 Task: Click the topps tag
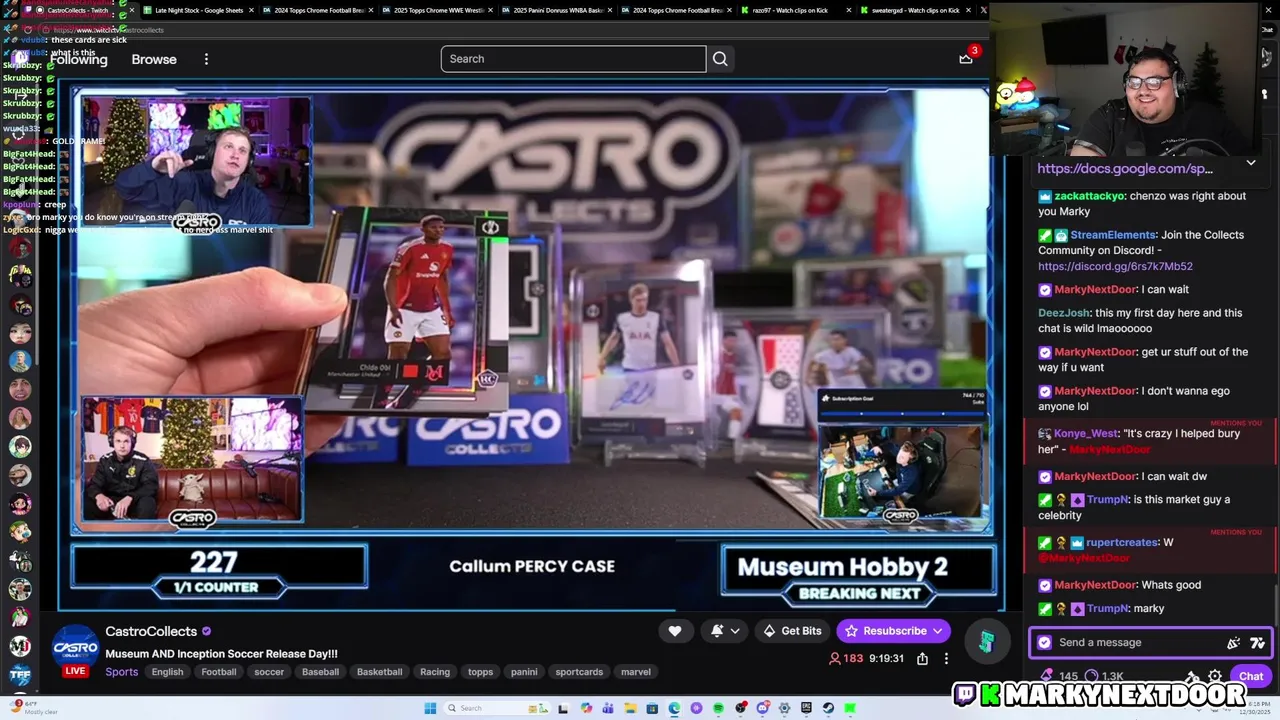[x=480, y=672]
